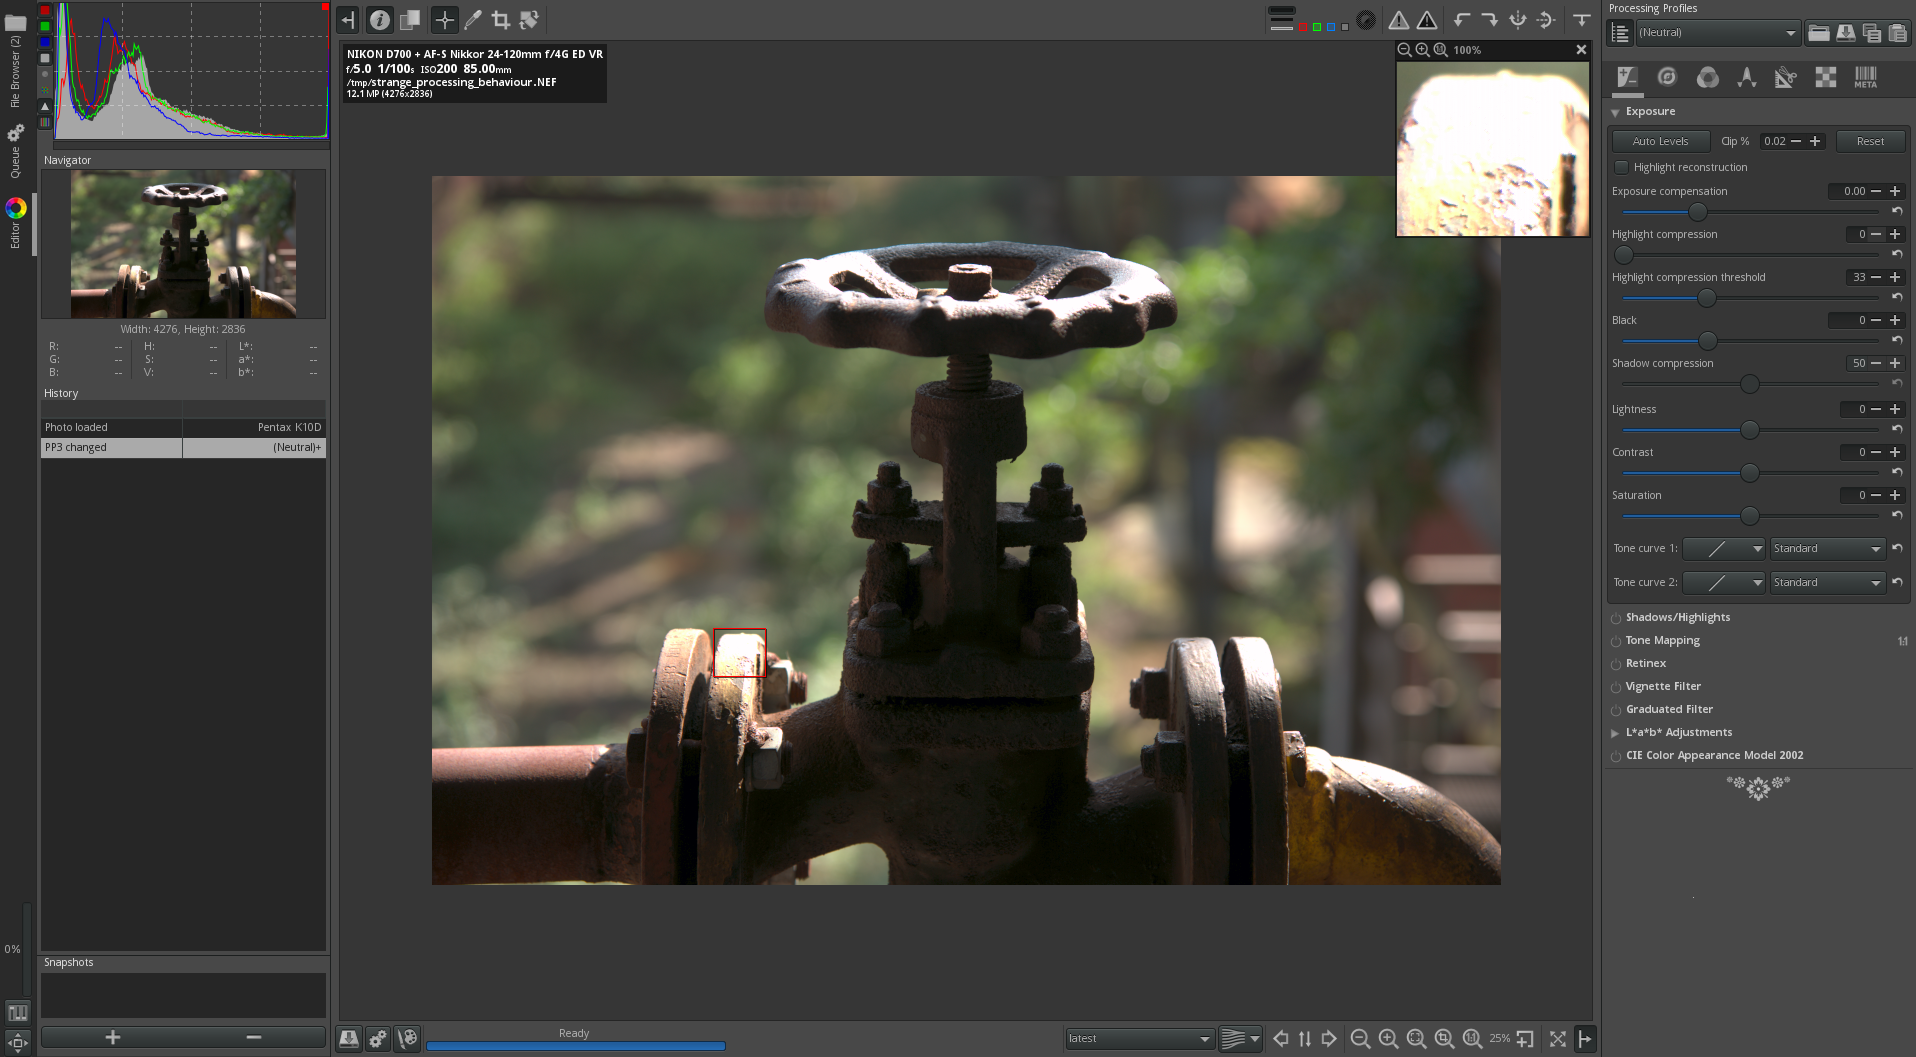The height and width of the screenshot is (1057, 1916).
Task: Copy the processing profile to clipboard
Action: pos(1872,33)
